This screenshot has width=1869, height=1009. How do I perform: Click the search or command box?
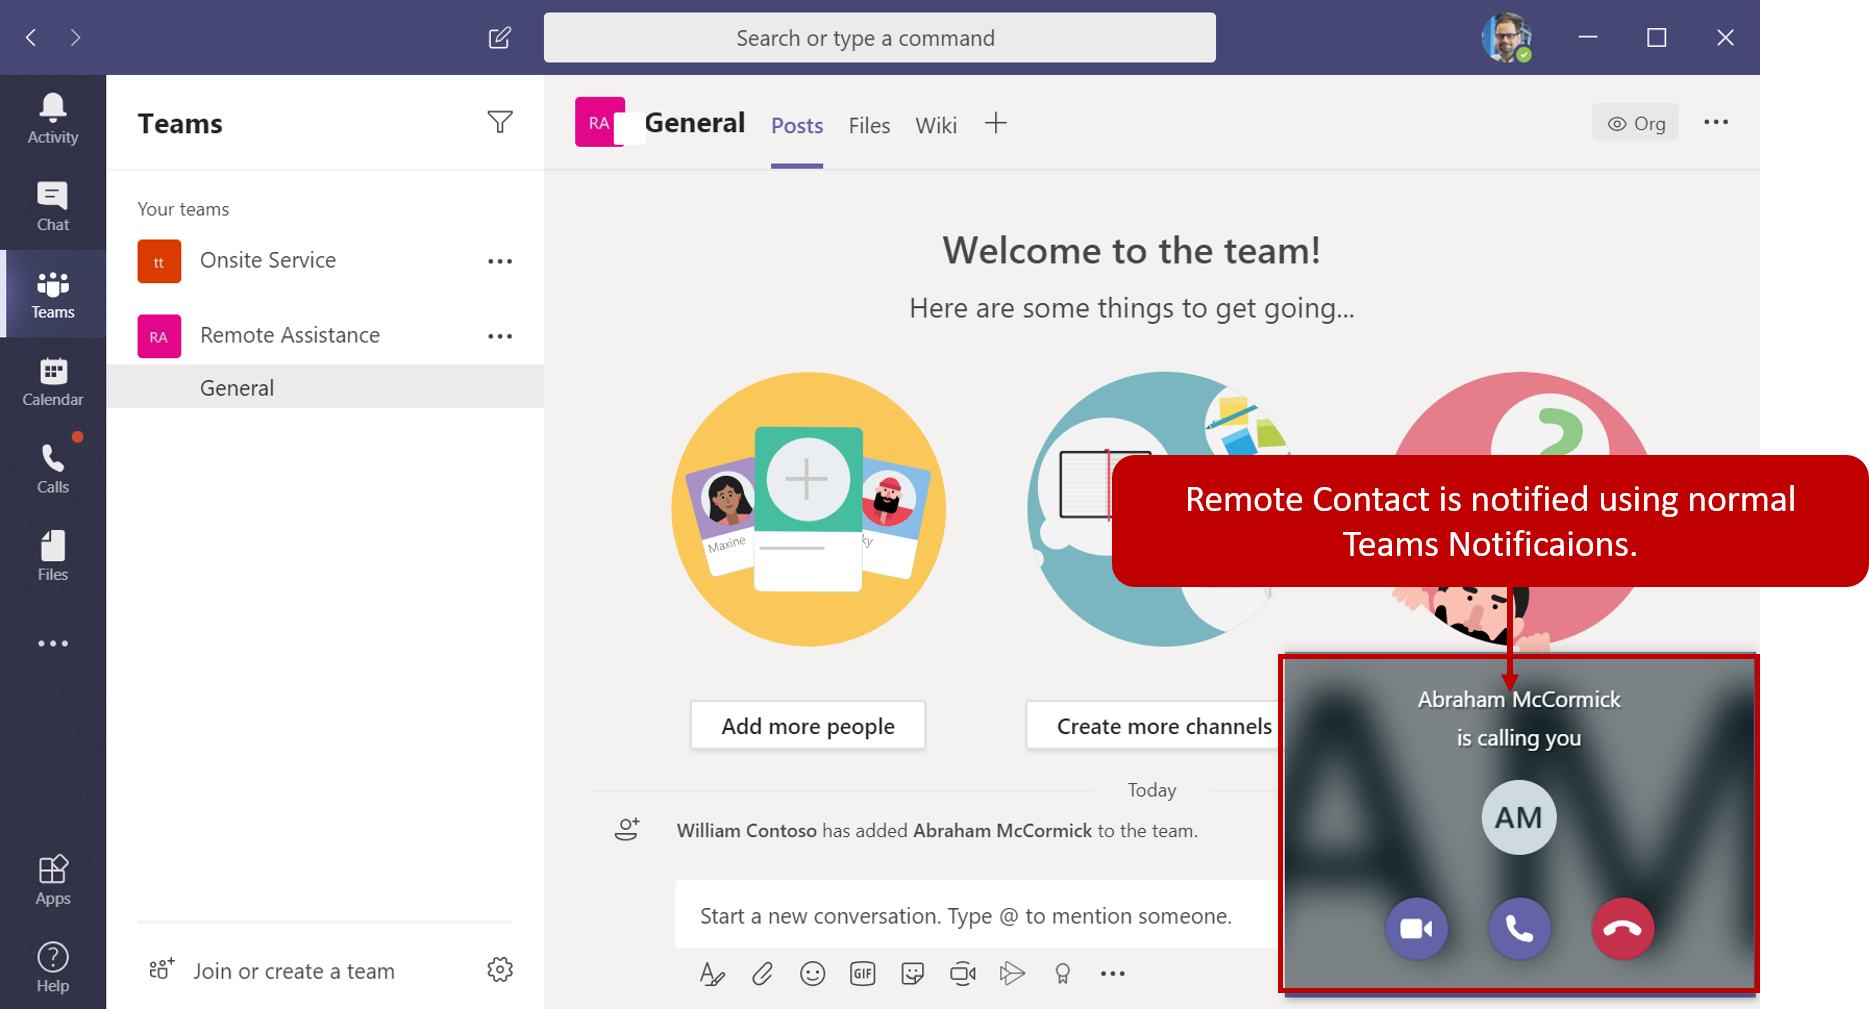point(880,38)
